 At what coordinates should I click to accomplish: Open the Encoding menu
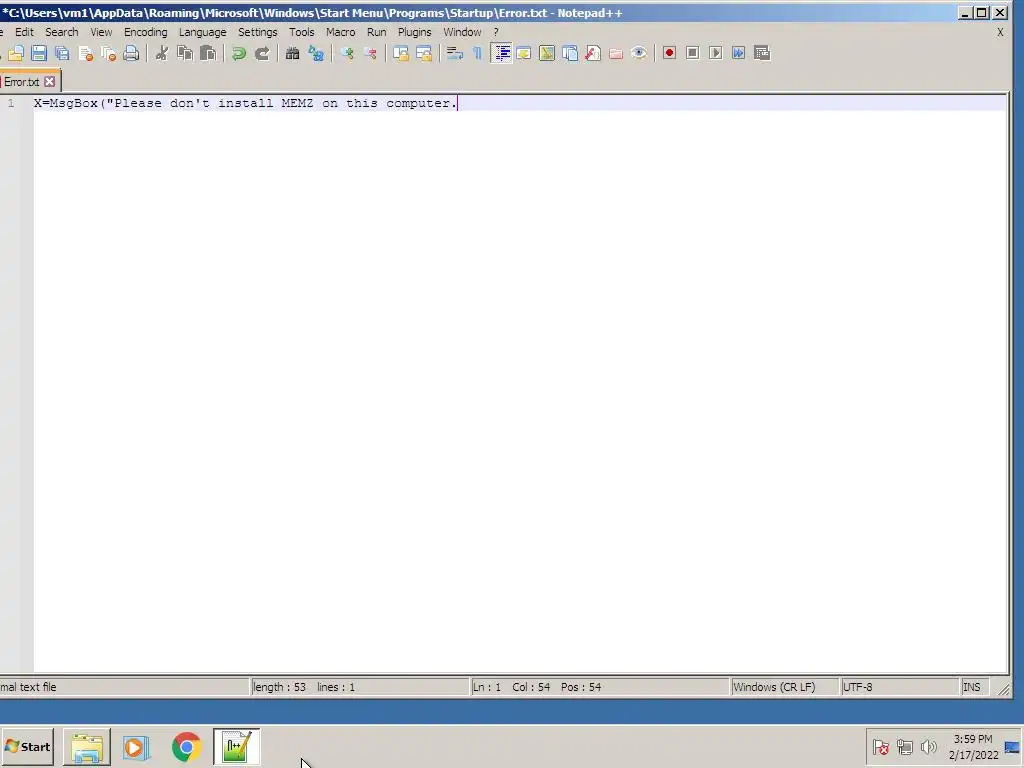click(x=146, y=32)
